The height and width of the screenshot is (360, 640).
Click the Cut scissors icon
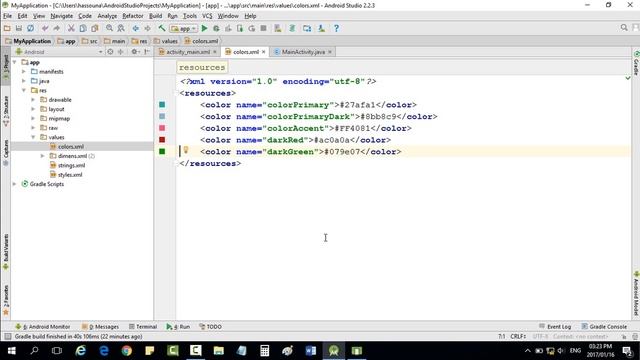71,28
